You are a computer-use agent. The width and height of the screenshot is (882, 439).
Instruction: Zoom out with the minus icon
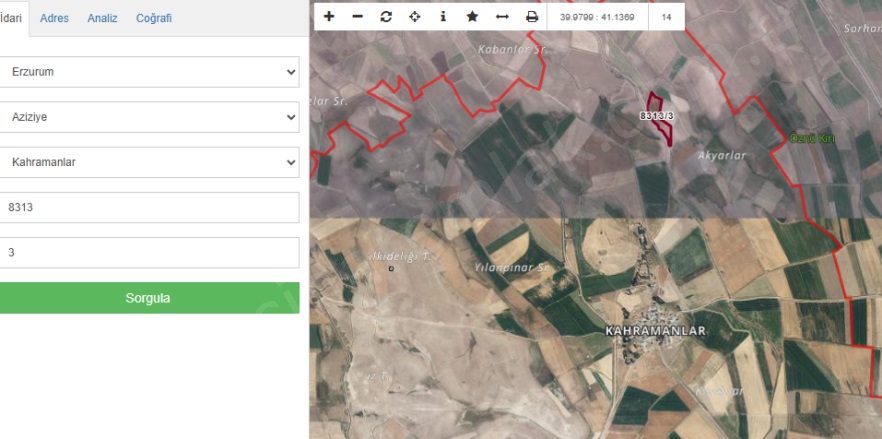[357, 17]
